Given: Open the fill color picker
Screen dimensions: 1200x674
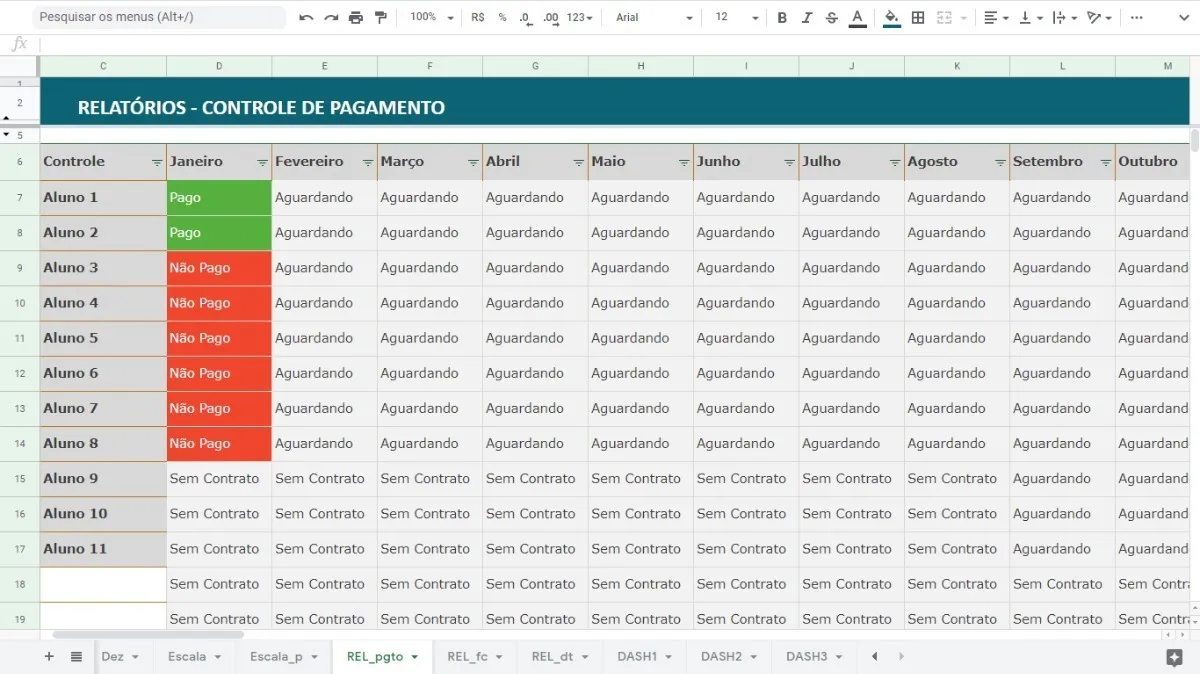Looking at the screenshot, I should click(891, 18).
